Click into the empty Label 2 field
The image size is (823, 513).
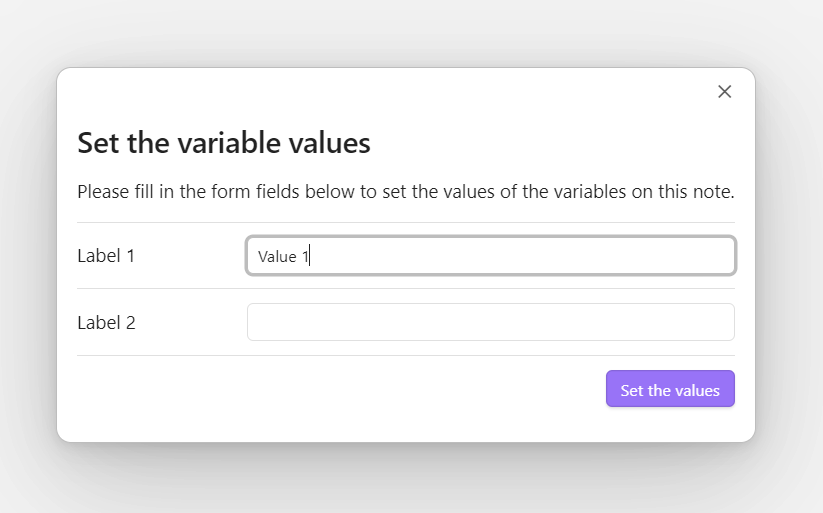coord(491,322)
